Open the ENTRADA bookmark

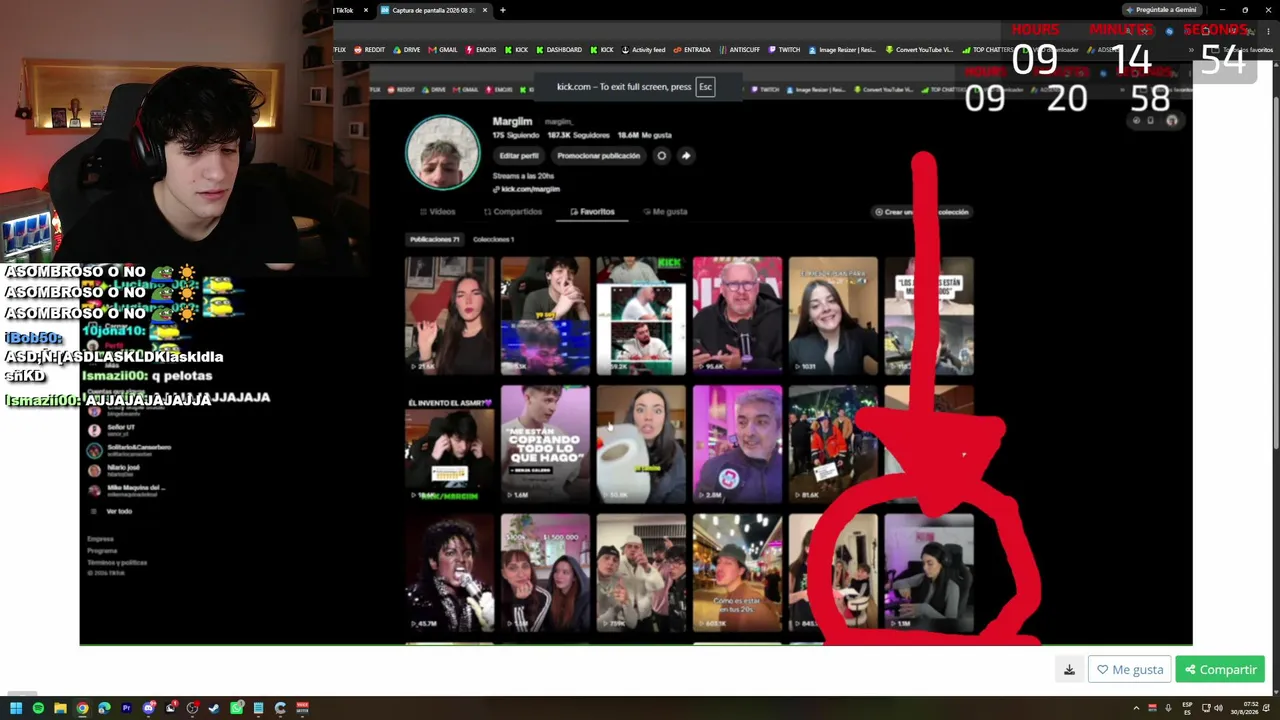(x=692, y=50)
